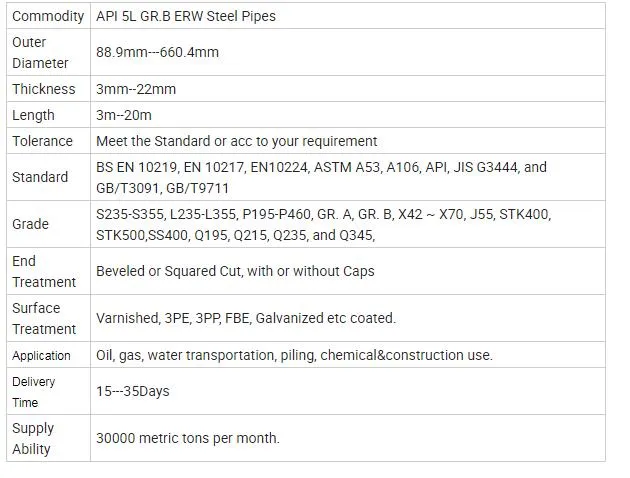Click the Grade label cell

[x=31, y=224]
